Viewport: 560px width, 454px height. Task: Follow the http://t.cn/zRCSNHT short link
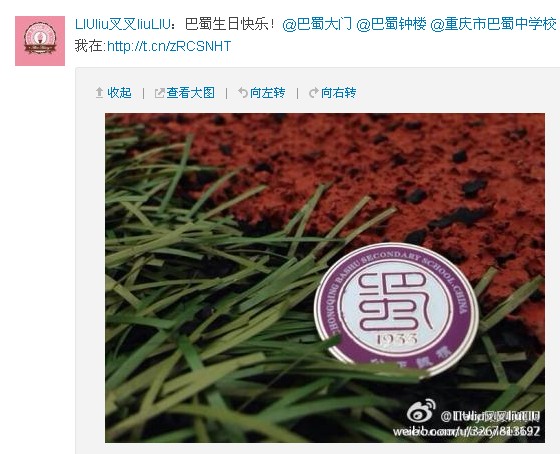[169, 46]
